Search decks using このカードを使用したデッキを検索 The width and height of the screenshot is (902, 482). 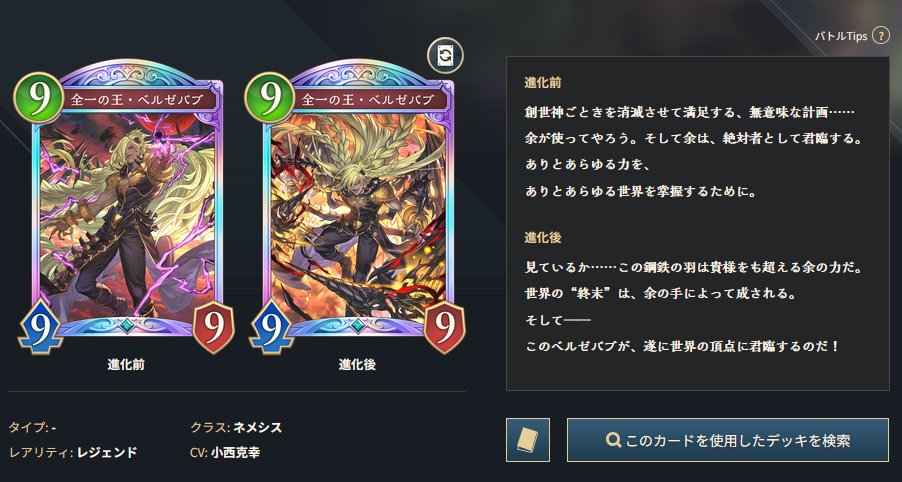coord(728,440)
